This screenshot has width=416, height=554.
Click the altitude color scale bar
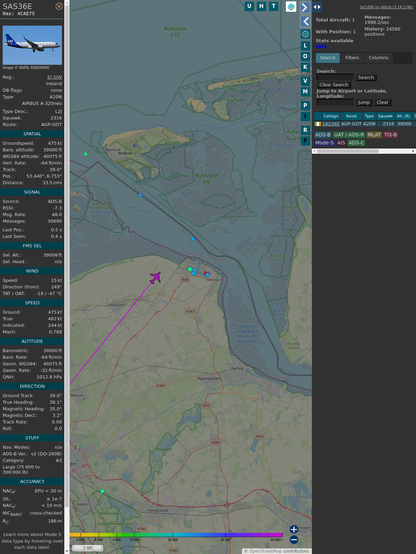[176, 535]
